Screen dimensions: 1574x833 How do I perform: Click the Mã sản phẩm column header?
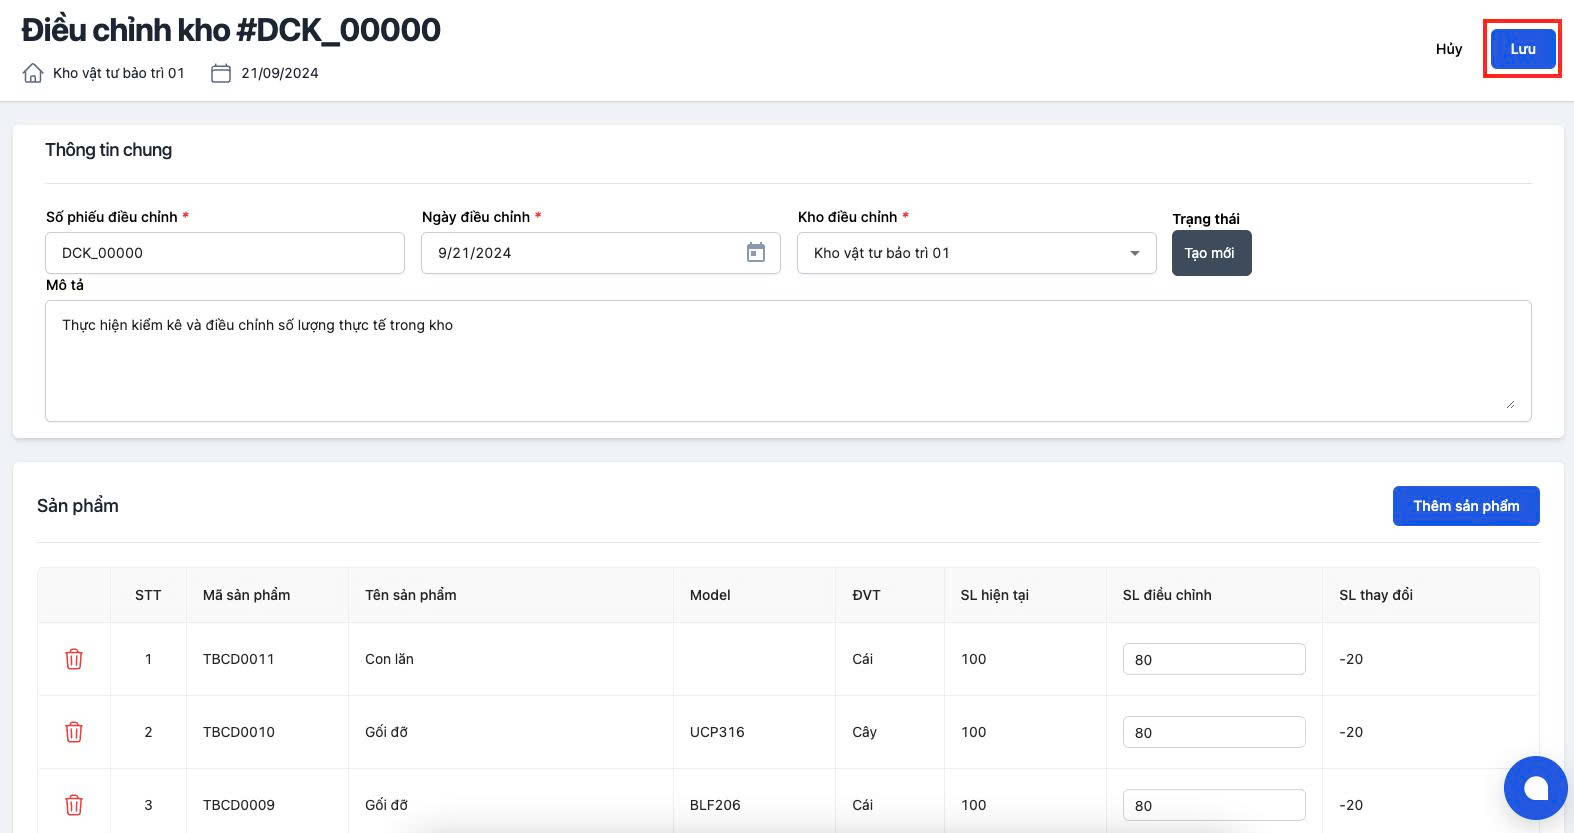(x=246, y=595)
